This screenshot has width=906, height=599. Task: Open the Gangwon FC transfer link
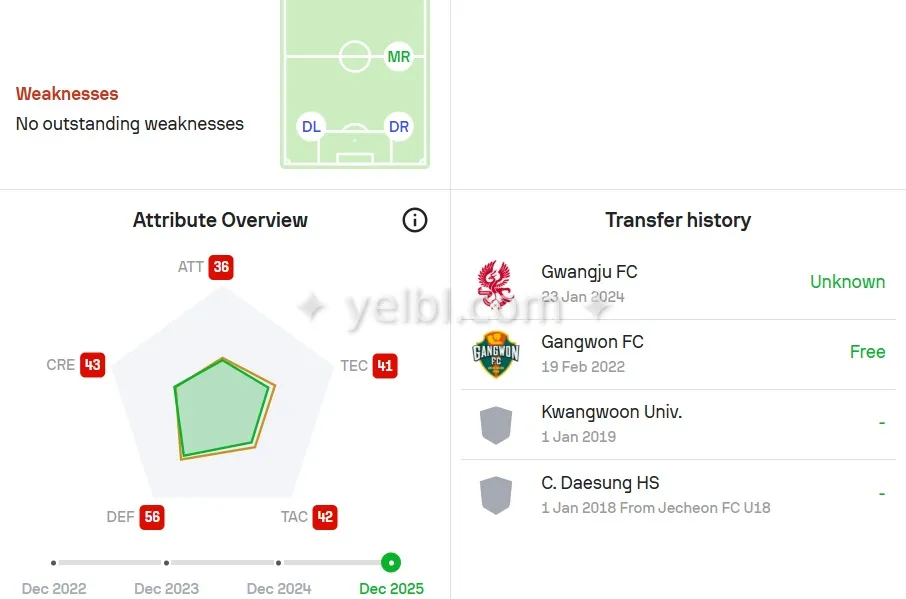592,342
